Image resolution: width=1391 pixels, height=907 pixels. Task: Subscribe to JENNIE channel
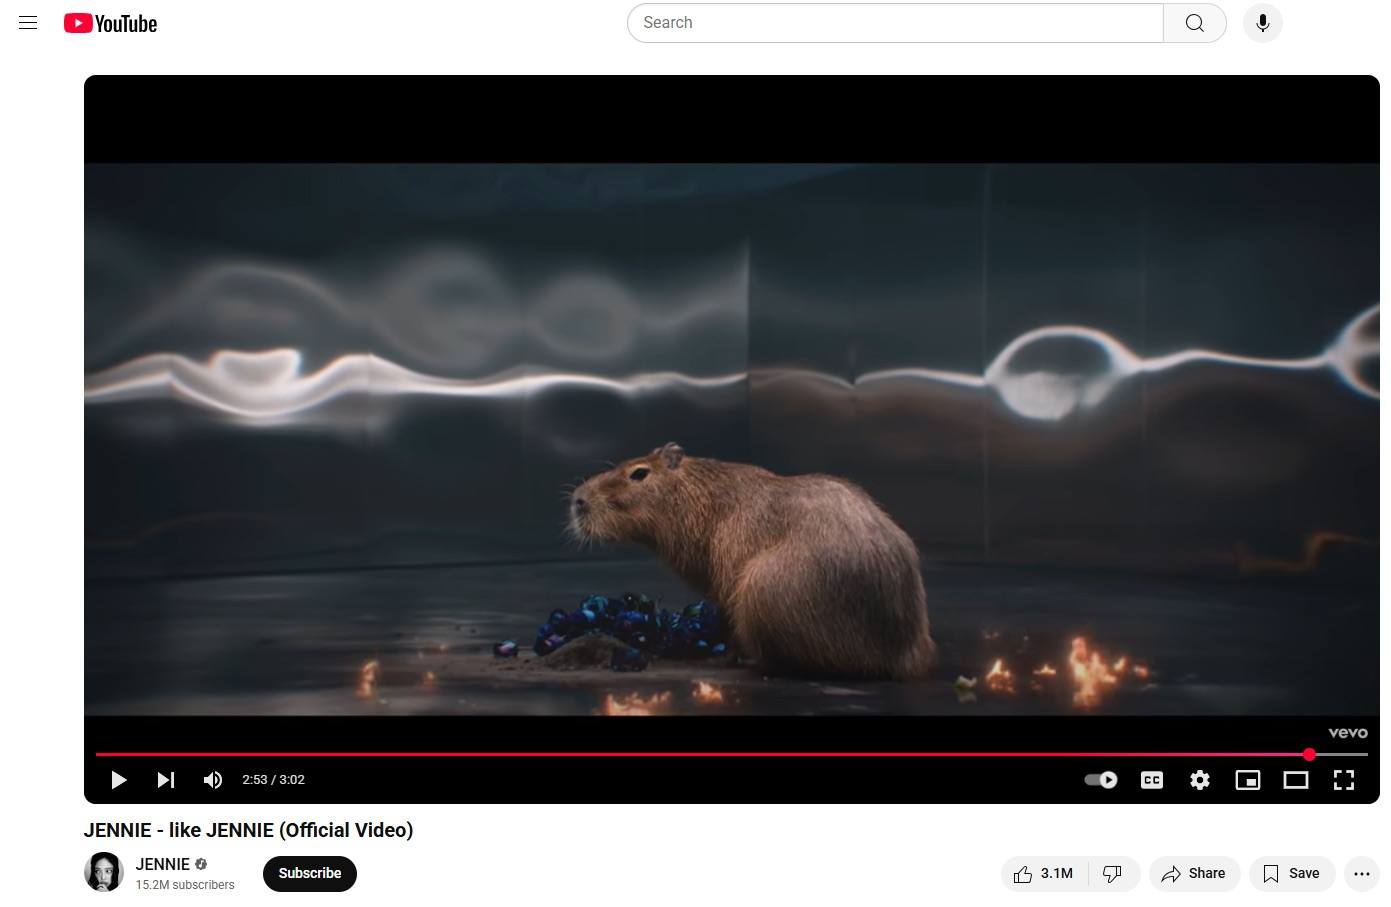click(x=310, y=874)
